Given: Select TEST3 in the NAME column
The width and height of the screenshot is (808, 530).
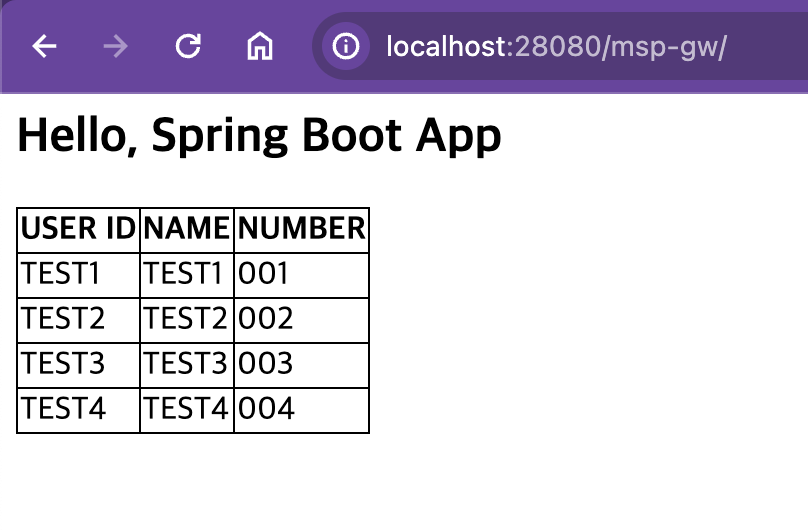Looking at the screenshot, I should (x=187, y=365).
